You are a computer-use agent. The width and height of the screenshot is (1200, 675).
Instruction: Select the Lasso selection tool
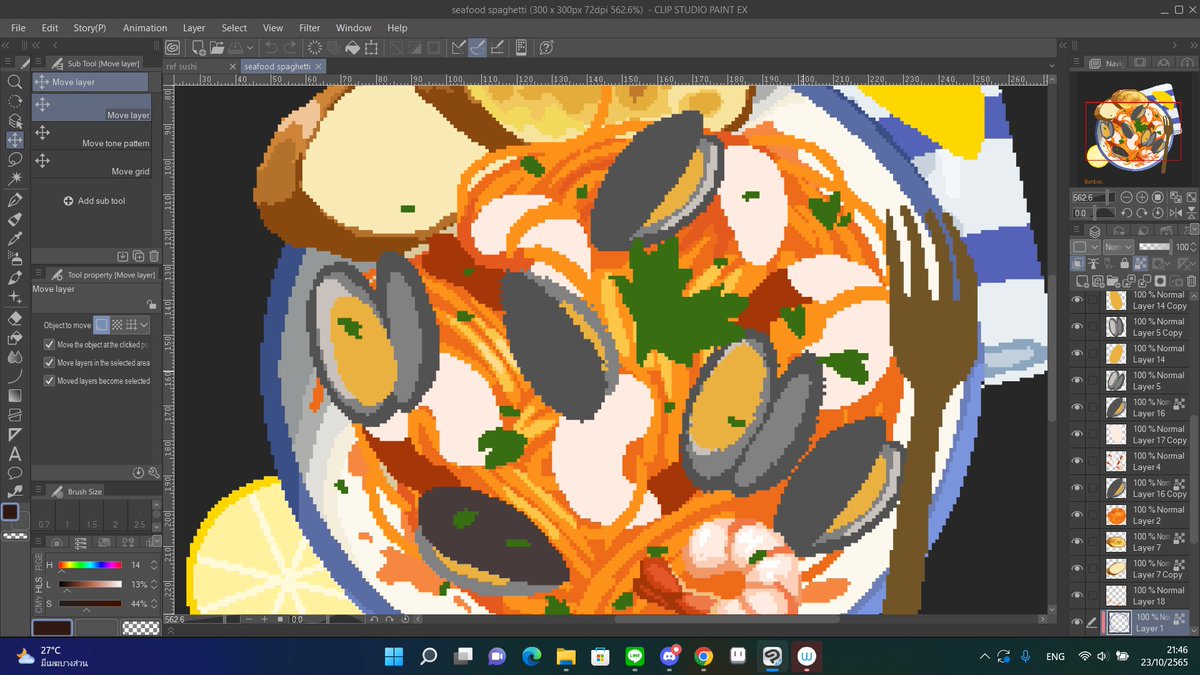point(15,159)
